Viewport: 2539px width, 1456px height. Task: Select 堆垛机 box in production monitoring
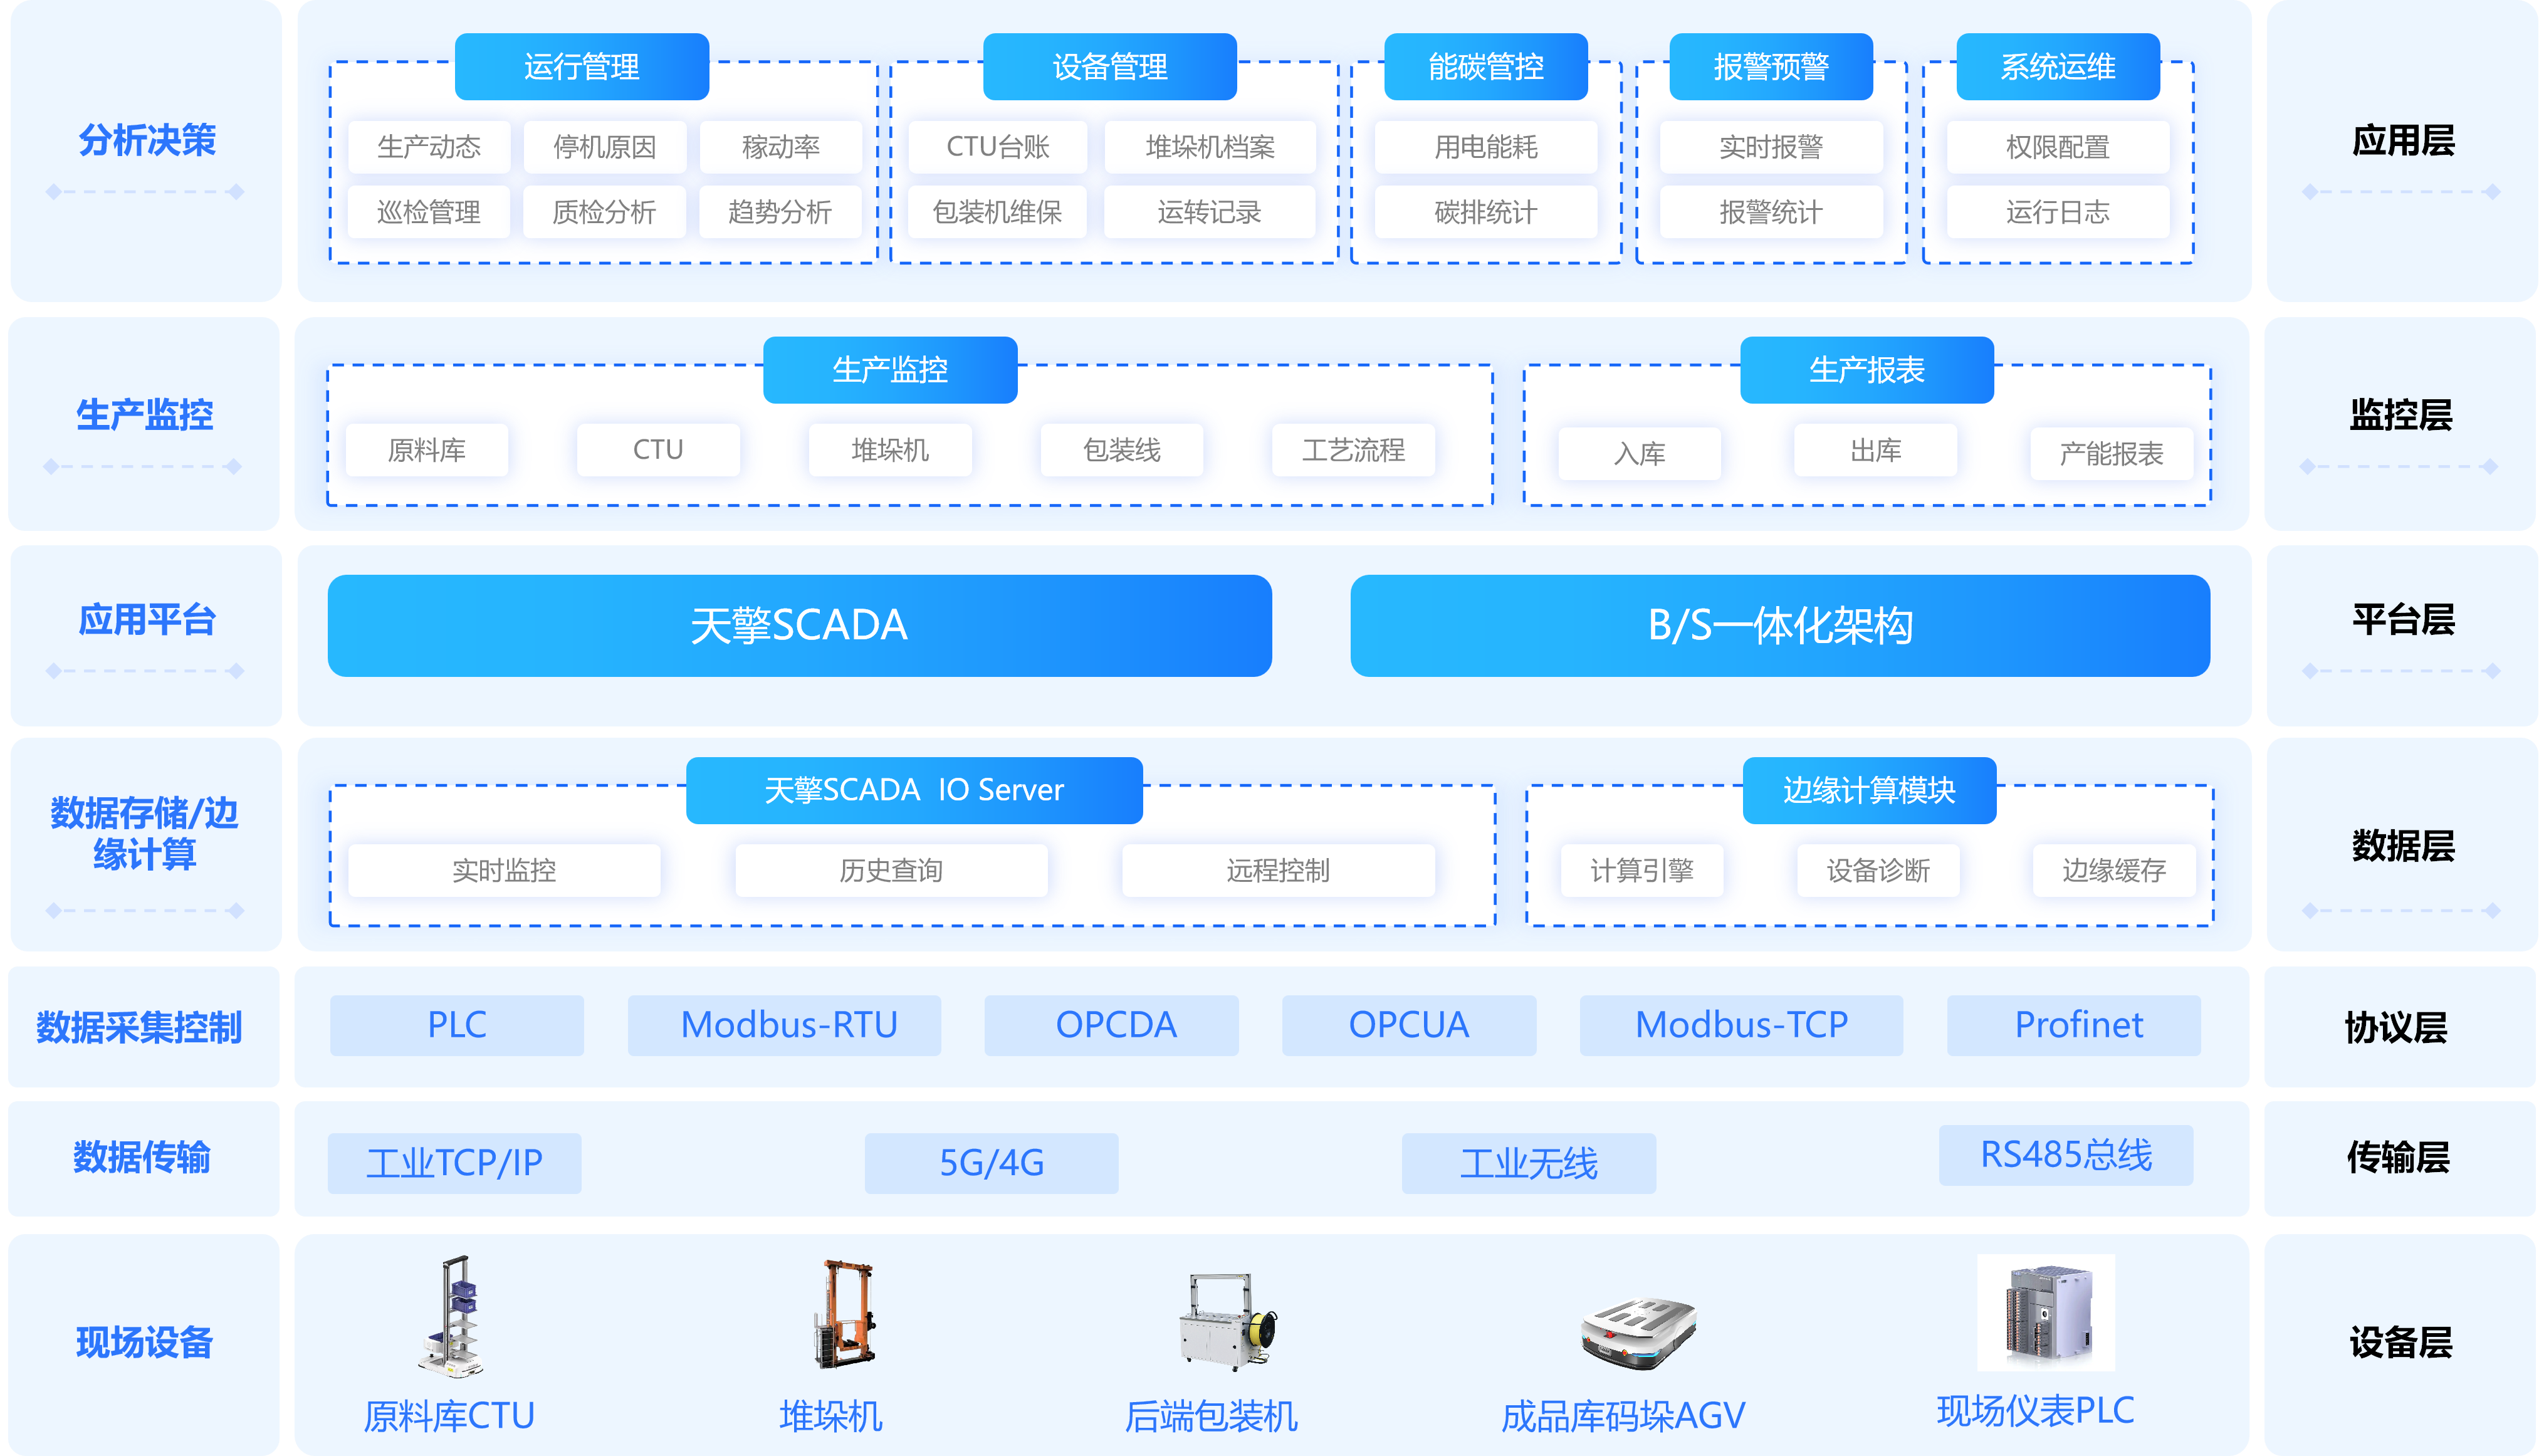(x=890, y=450)
